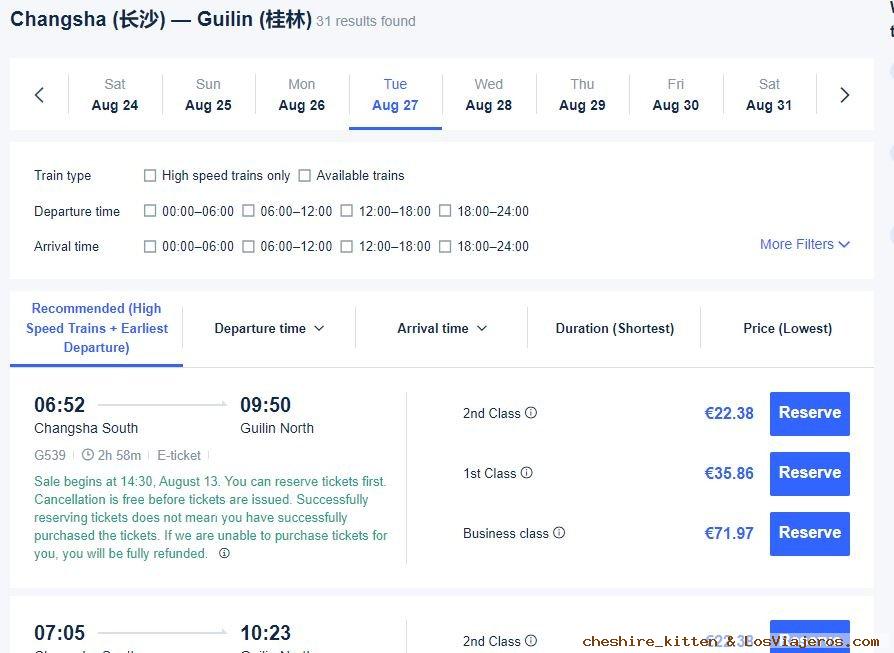Open info icon after refund notice text
894x653 pixels.
tap(225, 553)
